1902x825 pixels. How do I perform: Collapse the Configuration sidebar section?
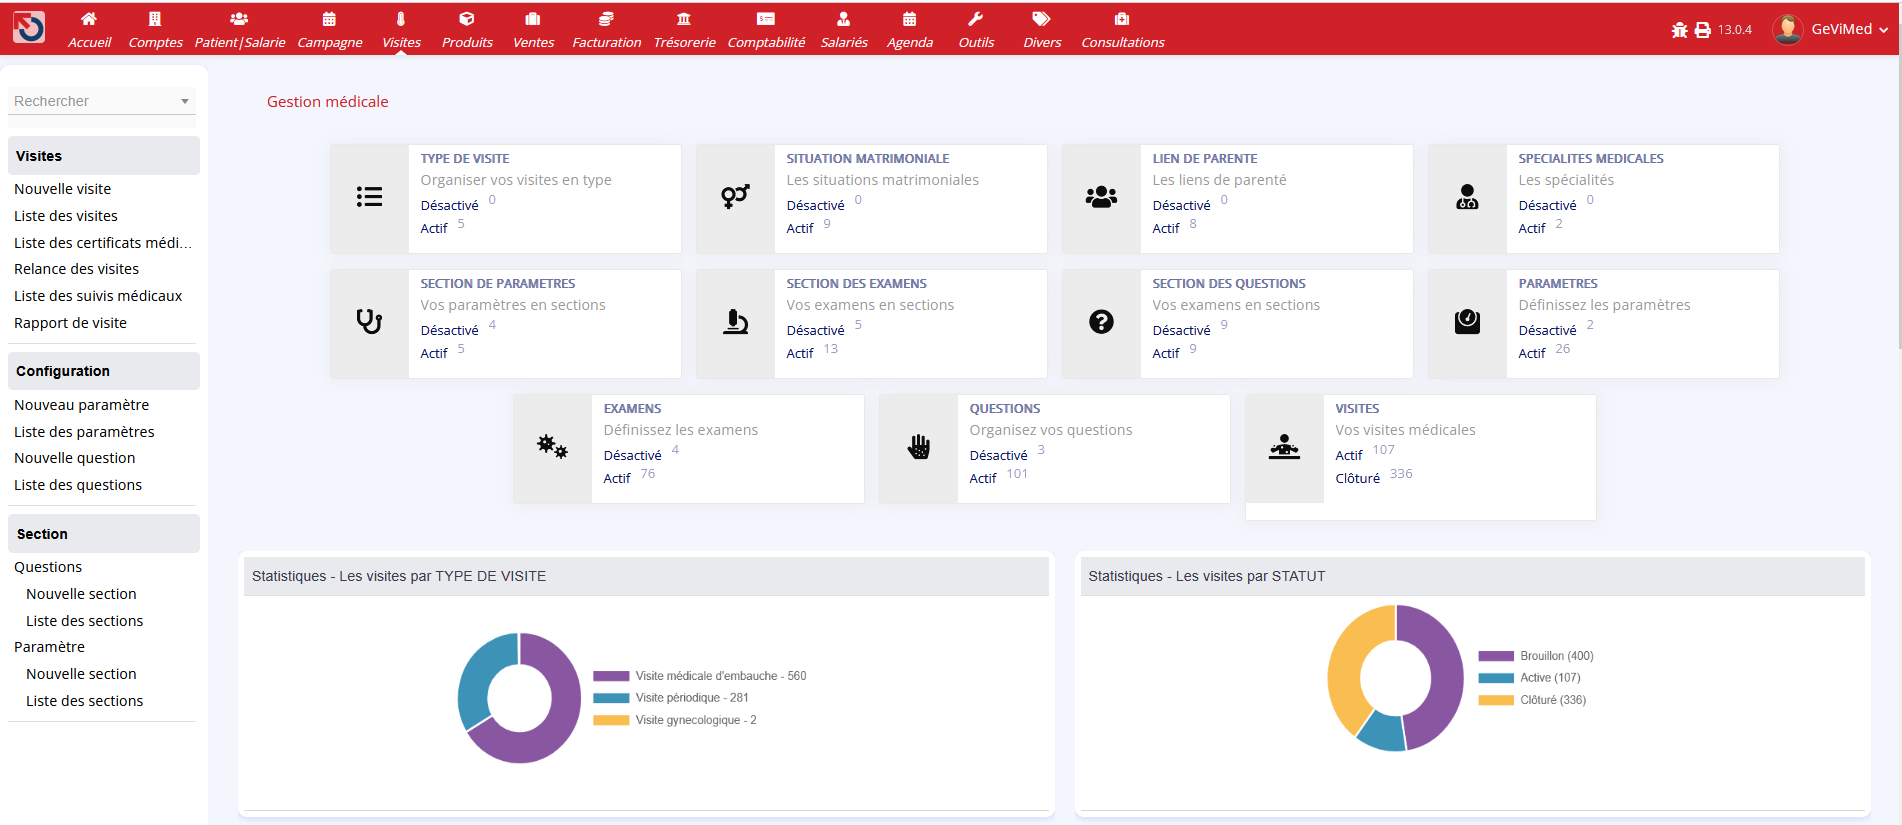(103, 371)
